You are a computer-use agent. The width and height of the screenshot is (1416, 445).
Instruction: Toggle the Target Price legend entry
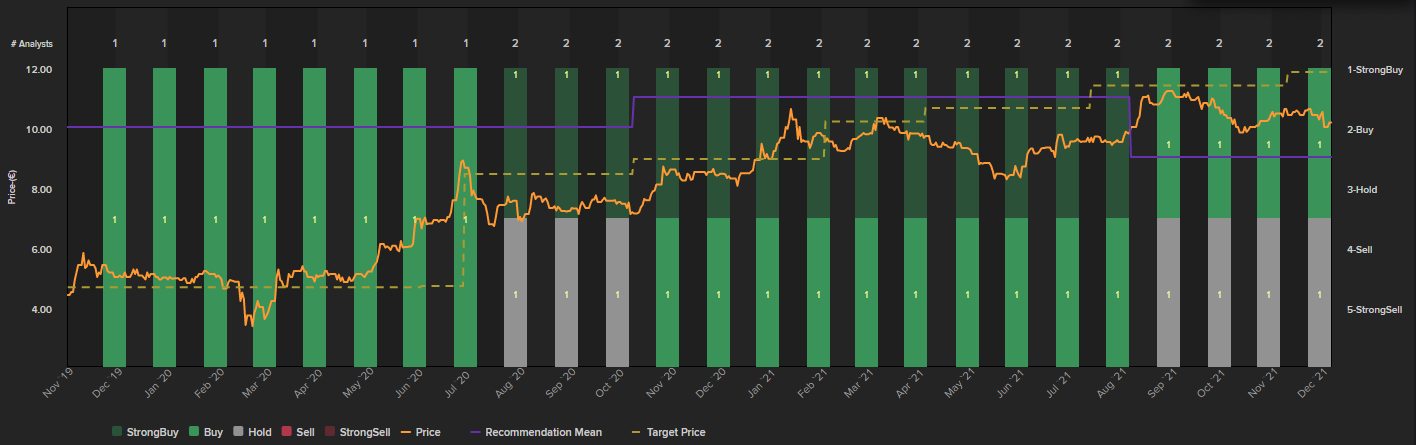[671, 432]
